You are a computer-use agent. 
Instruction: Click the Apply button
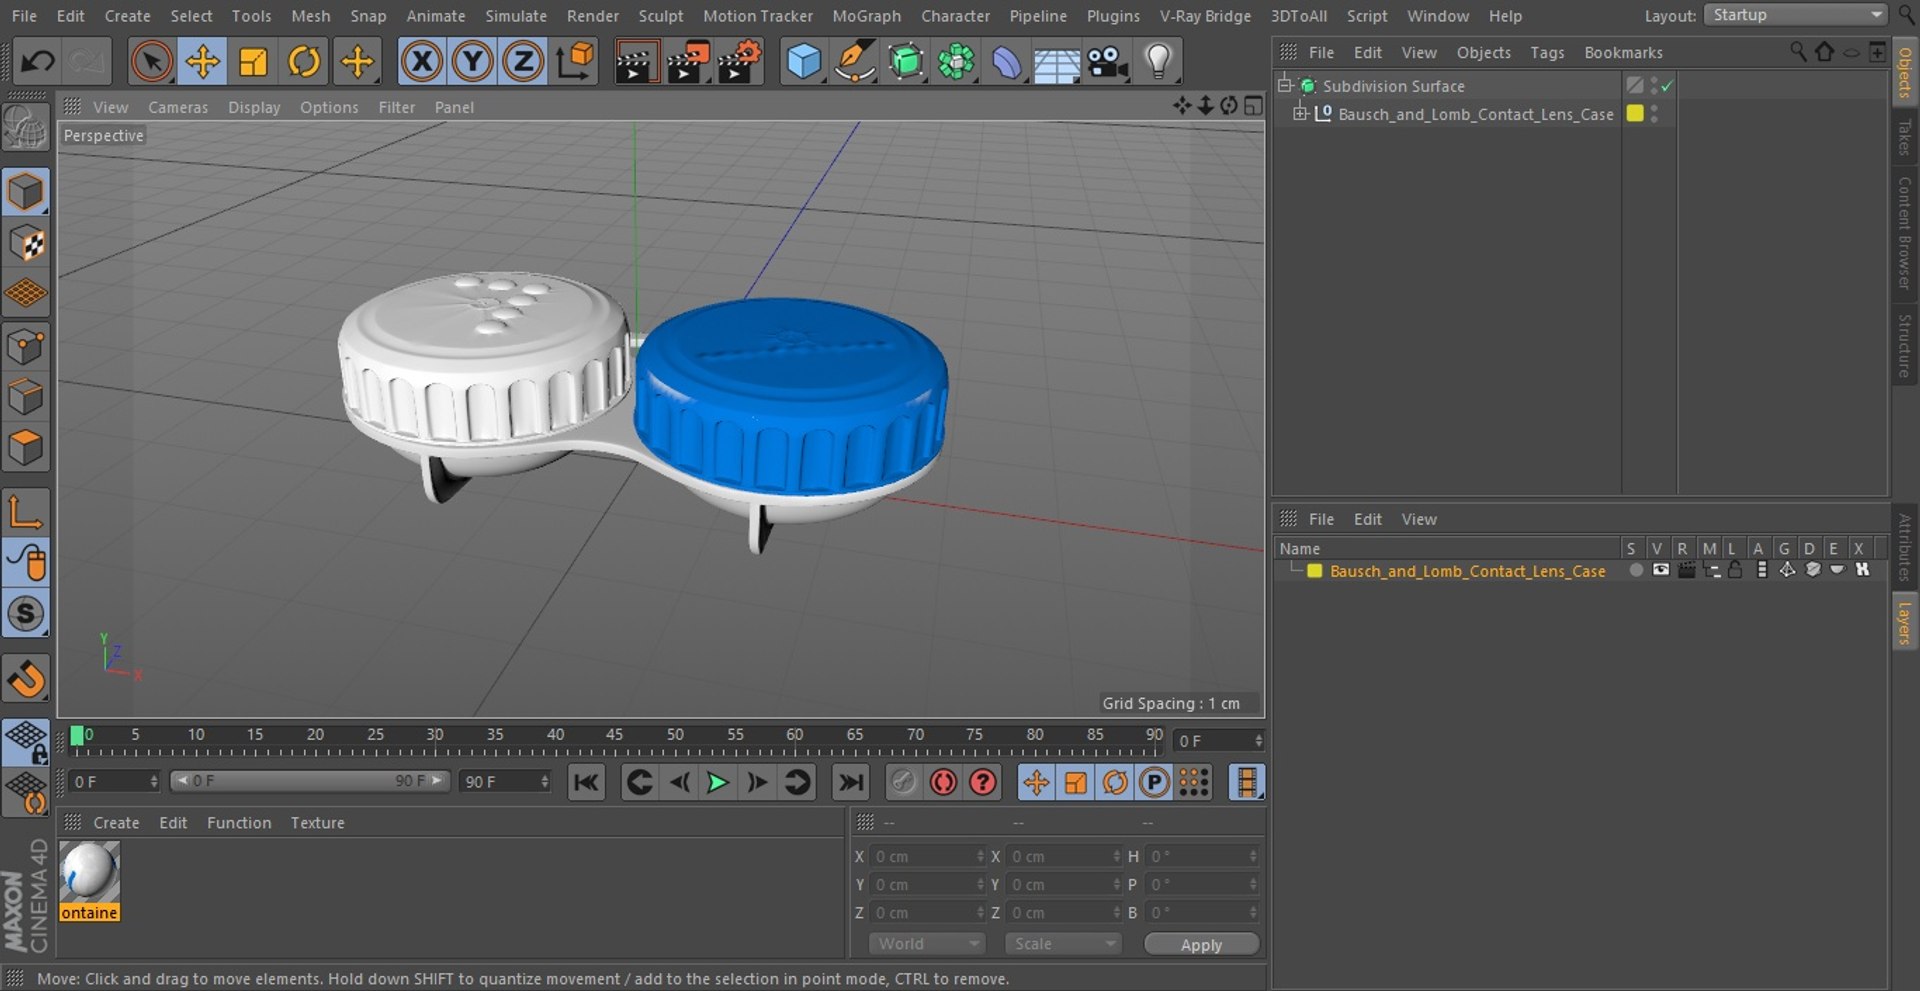1201,945
